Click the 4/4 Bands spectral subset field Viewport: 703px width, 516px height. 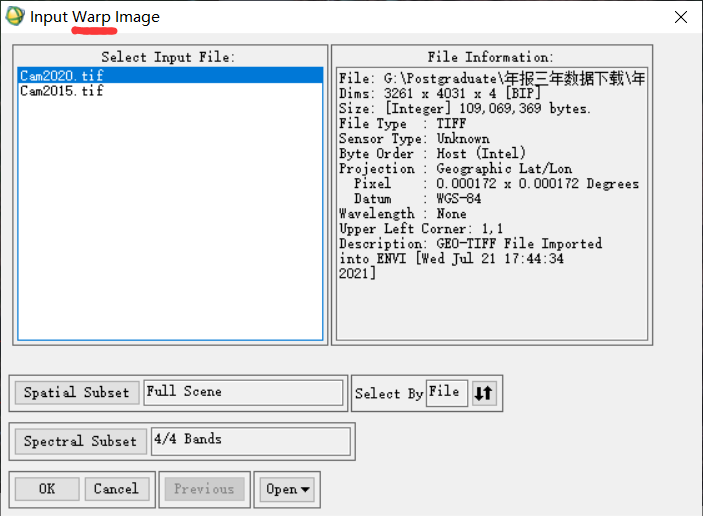click(251, 442)
